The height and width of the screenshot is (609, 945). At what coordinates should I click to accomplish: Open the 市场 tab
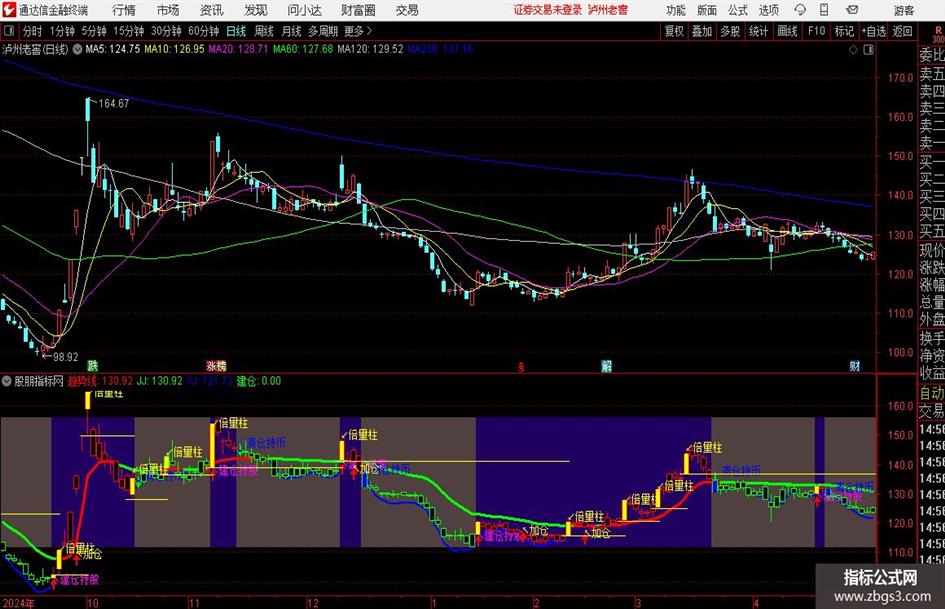(168, 10)
